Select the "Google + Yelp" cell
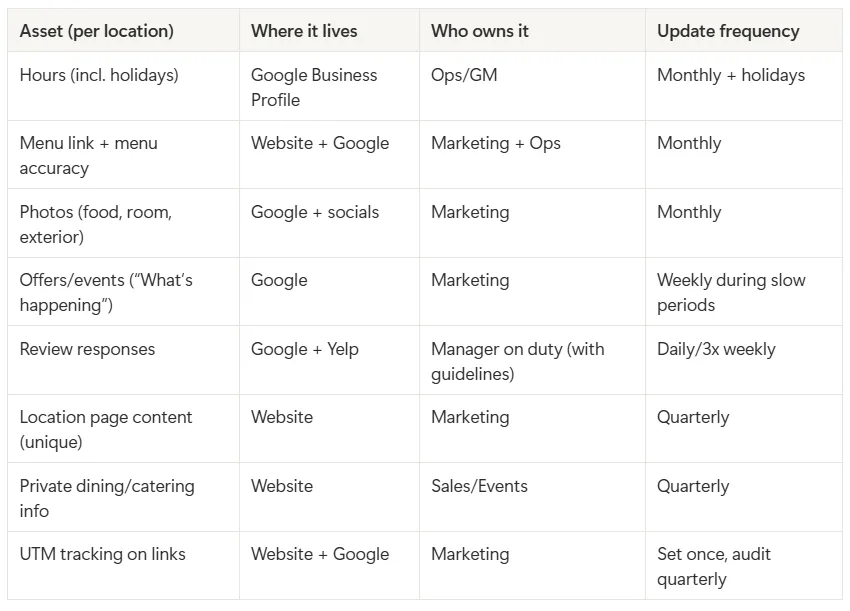The height and width of the screenshot is (611, 850). [305, 349]
